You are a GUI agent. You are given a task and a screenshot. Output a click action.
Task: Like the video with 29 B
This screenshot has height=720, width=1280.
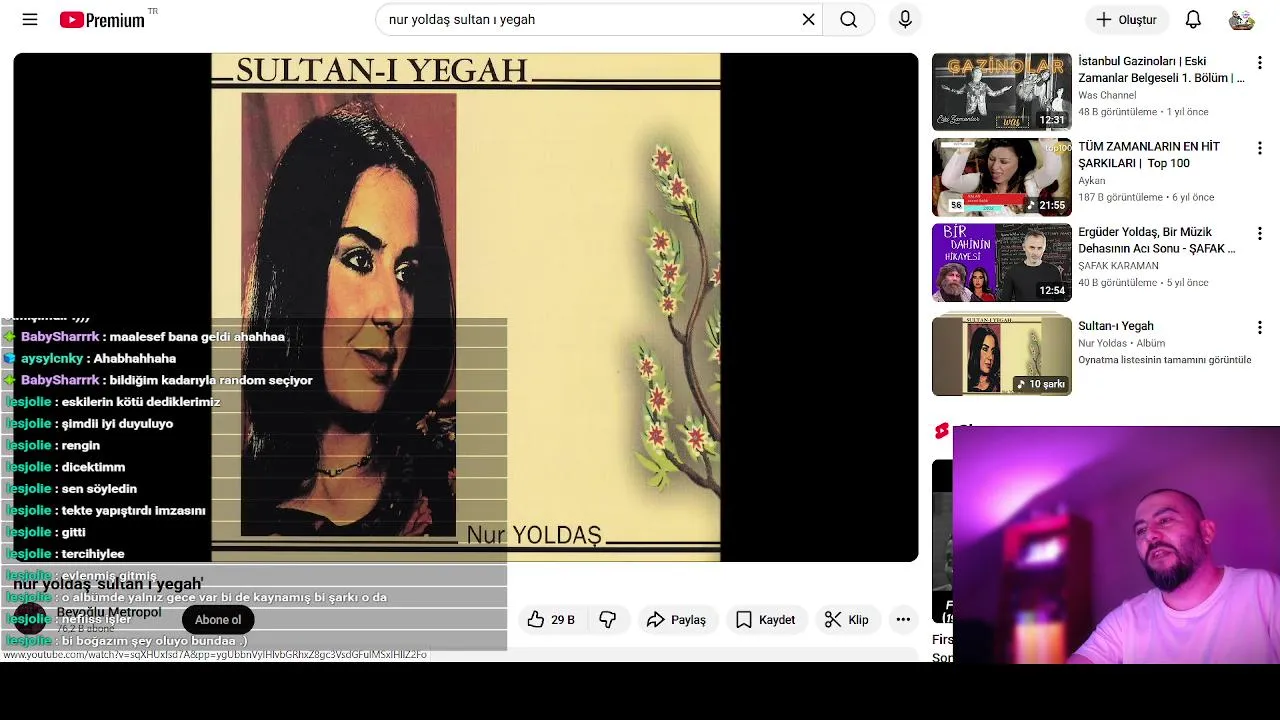[x=551, y=620]
